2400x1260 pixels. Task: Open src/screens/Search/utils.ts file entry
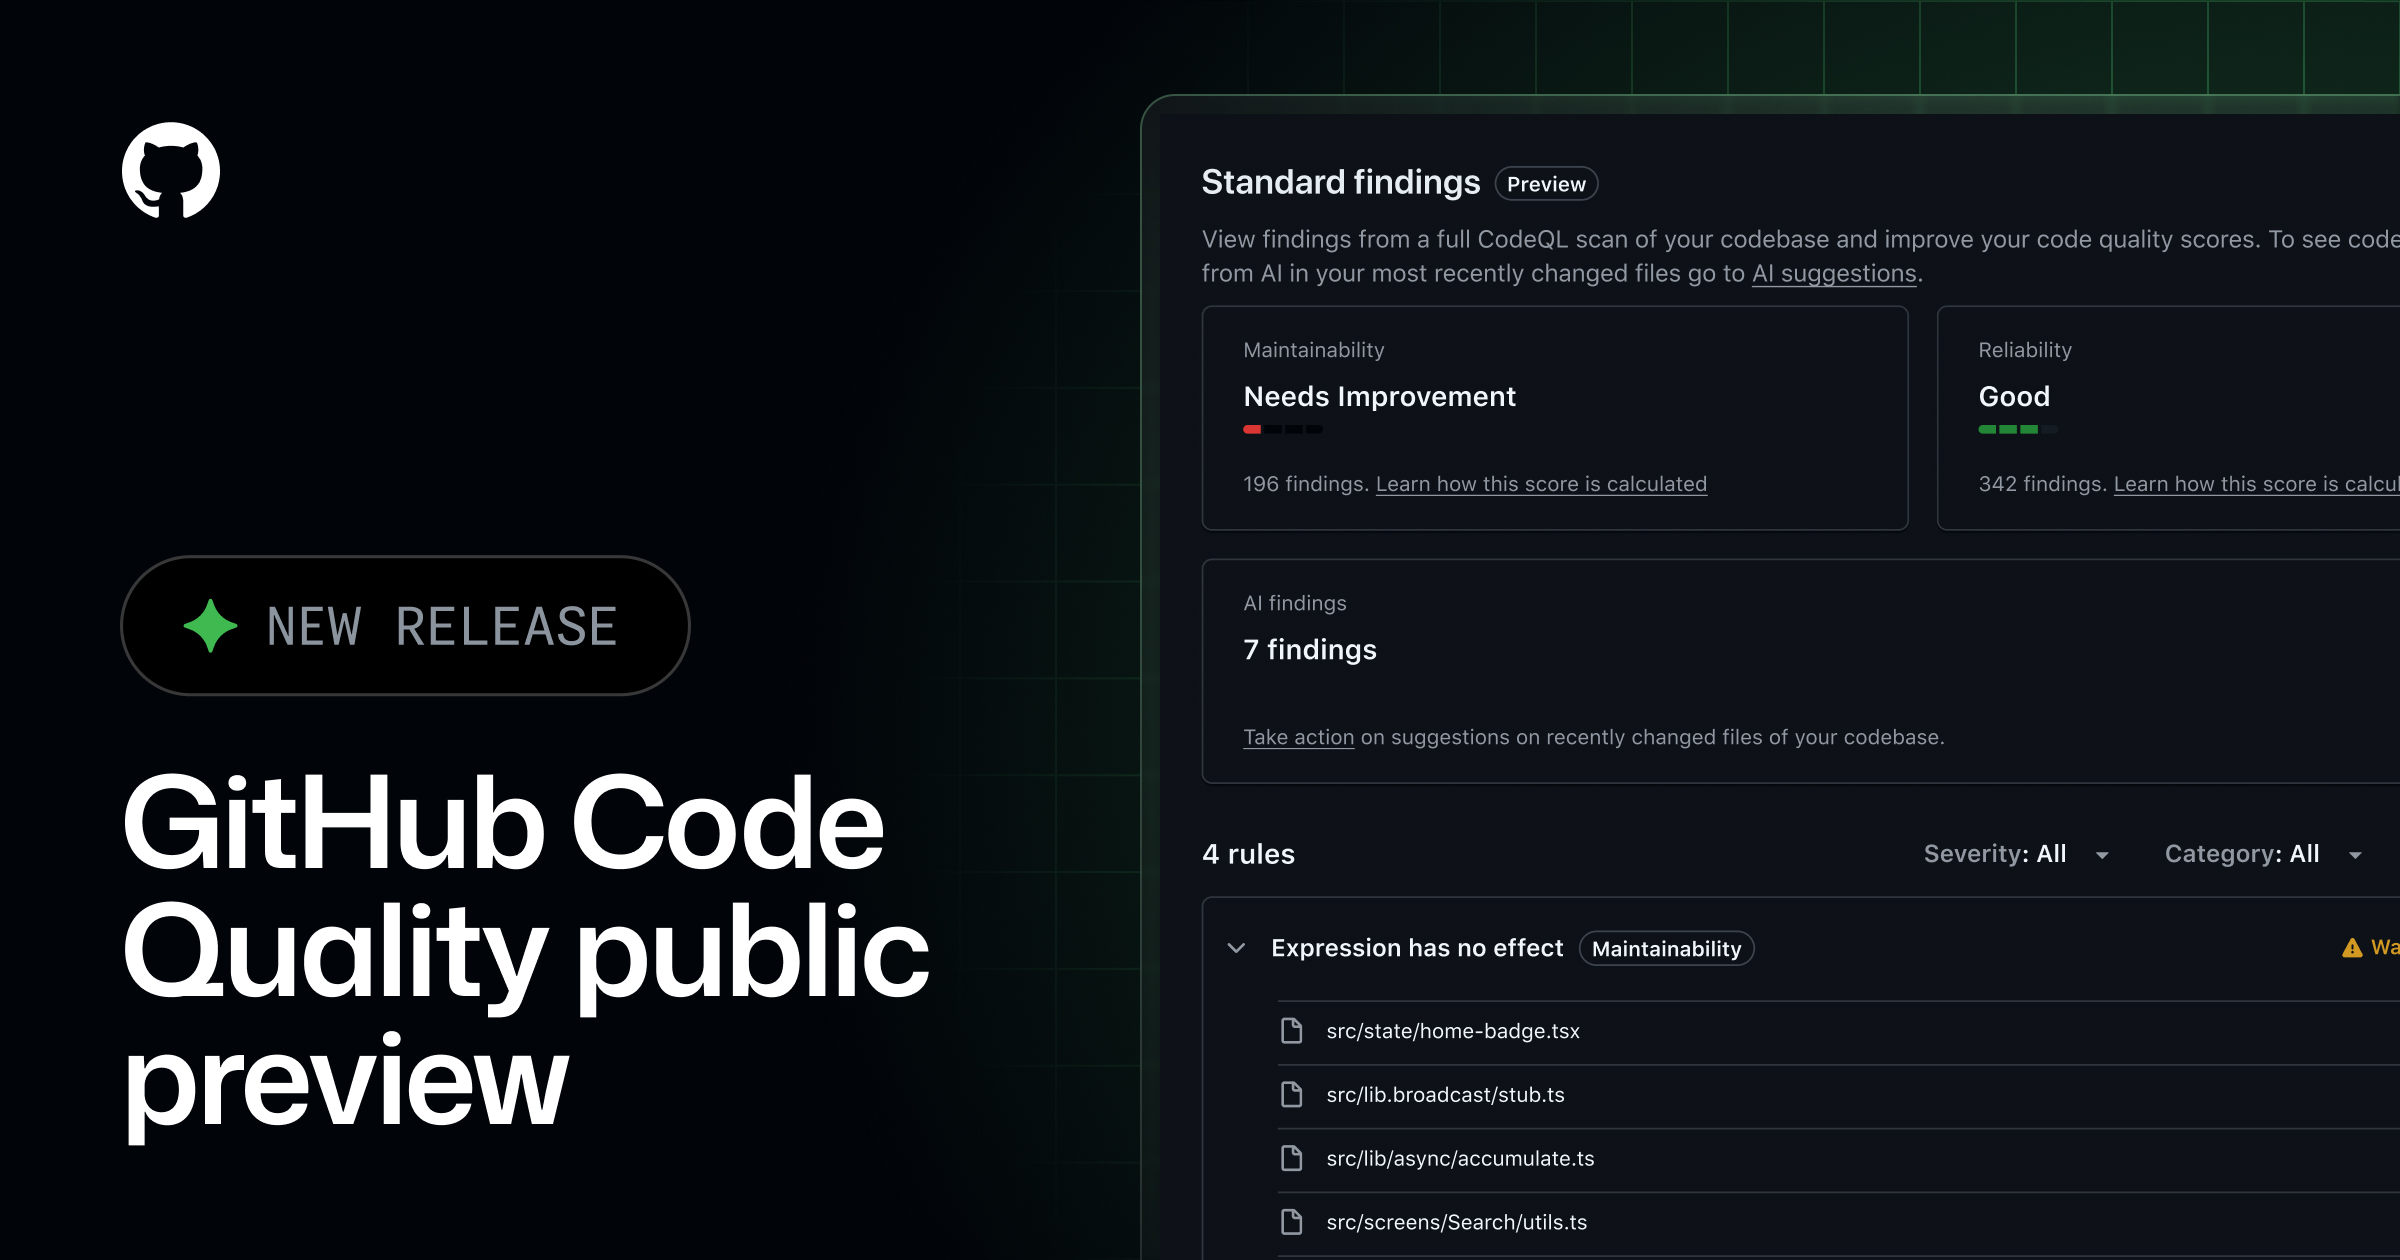1456,1222
